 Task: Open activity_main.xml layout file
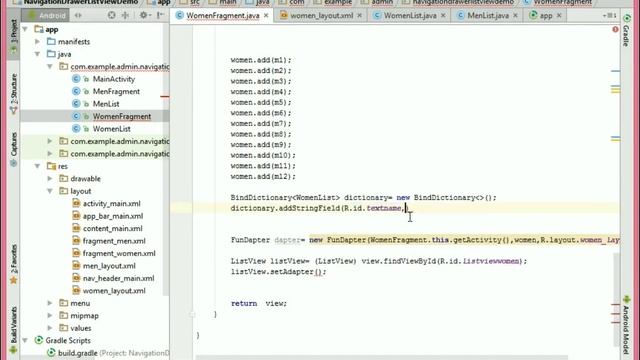(x=111, y=204)
